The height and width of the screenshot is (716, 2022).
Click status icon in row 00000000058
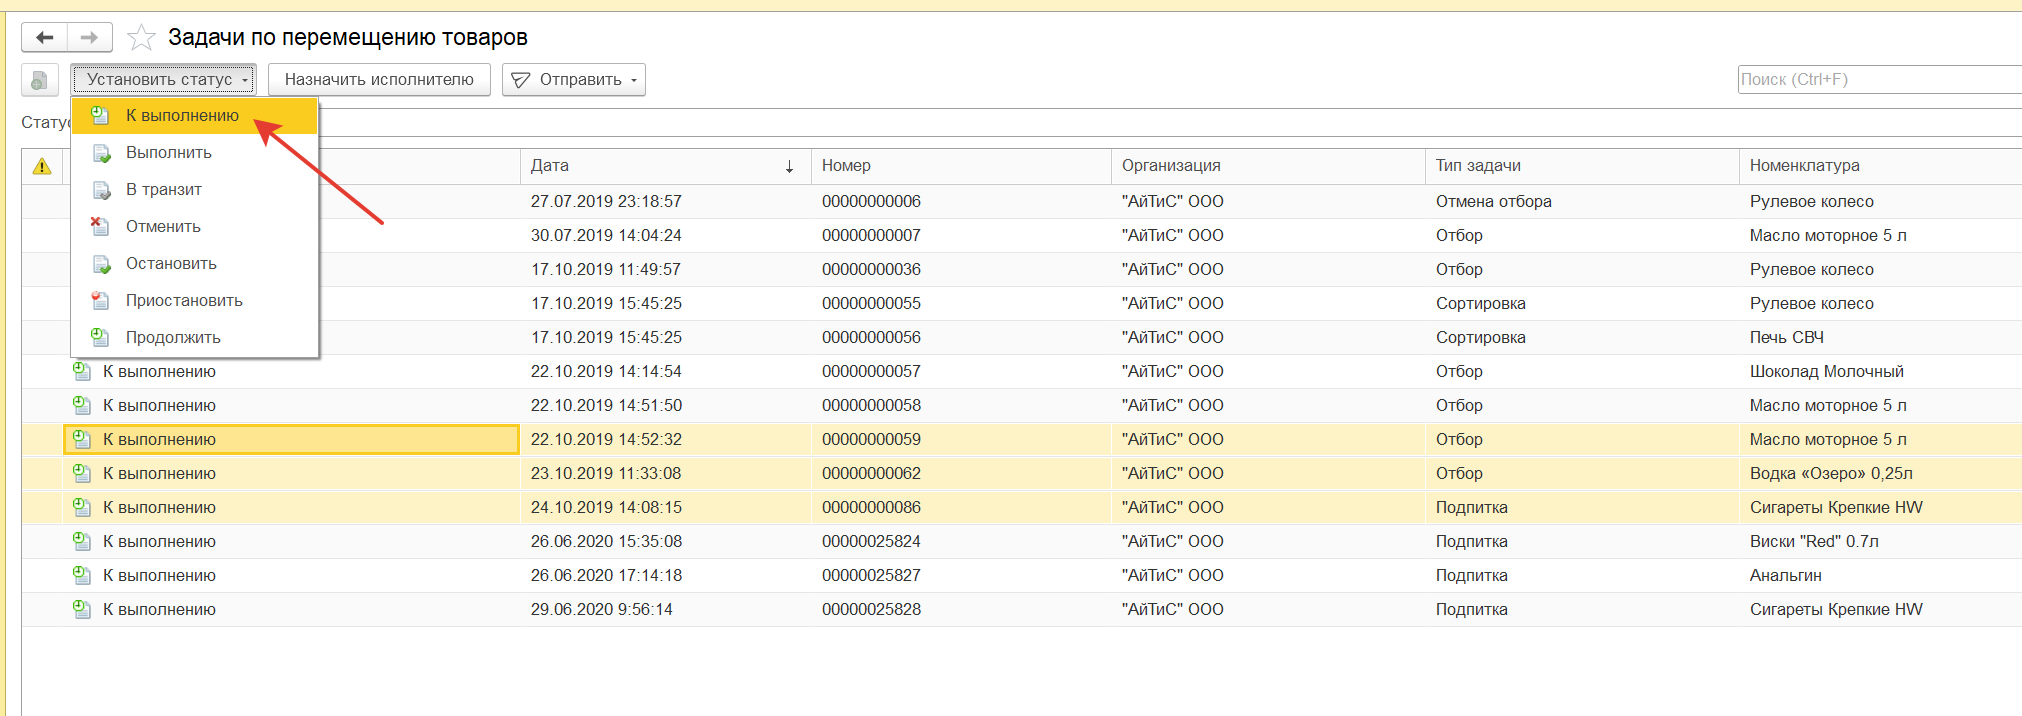82,406
